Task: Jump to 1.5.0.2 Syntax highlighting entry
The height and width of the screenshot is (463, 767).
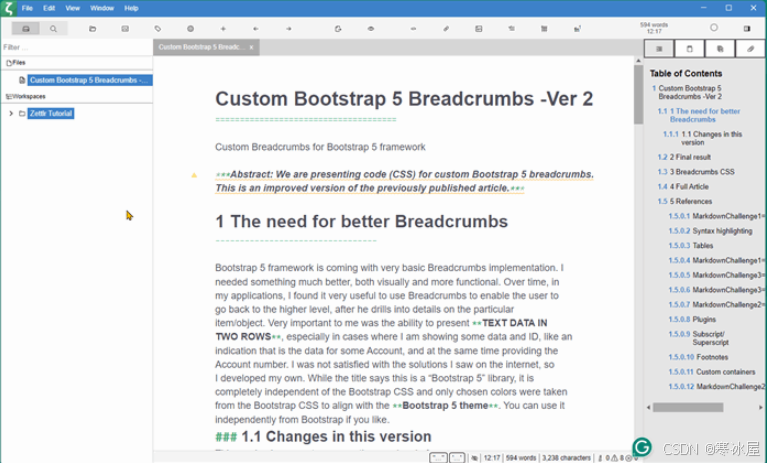Action: [x=710, y=231]
